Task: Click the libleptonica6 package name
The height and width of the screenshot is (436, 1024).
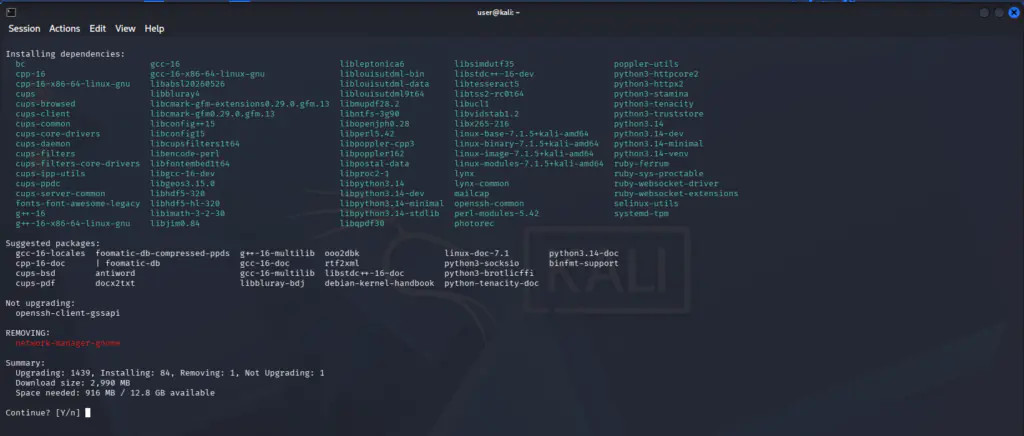Action: click(372, 64)
